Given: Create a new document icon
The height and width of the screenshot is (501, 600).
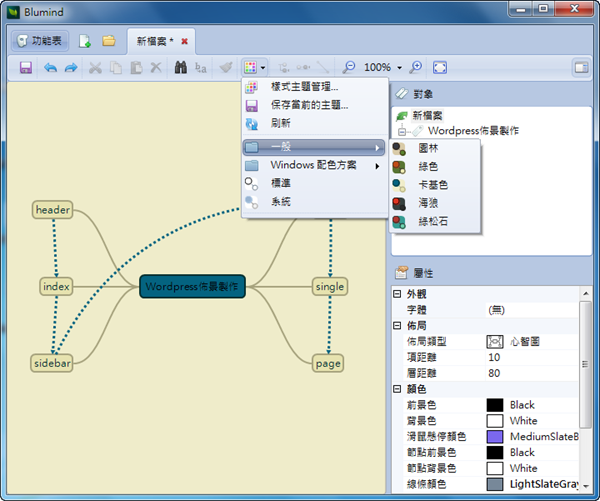Looking at the screenshot, I should pos(85,41).
